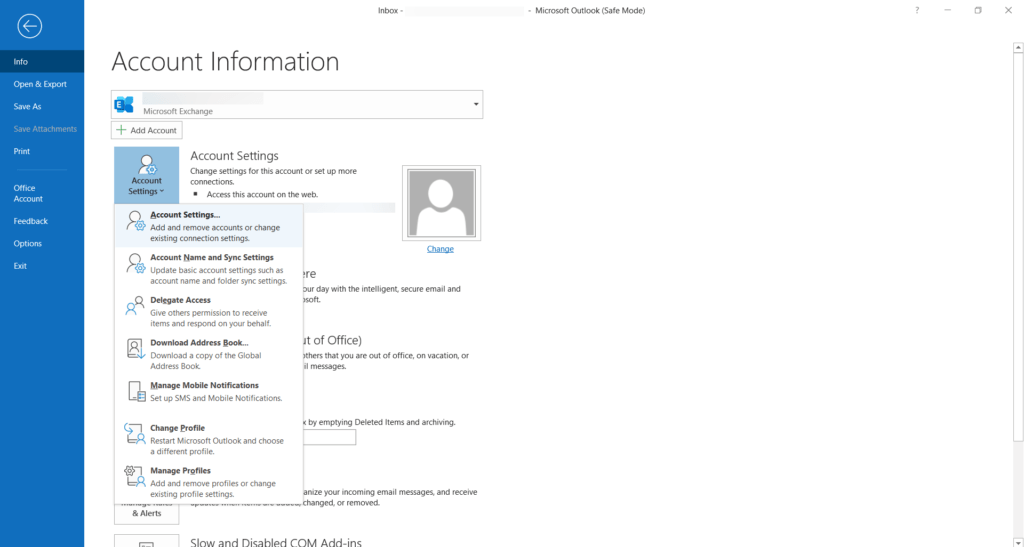Open Outlook Options
The image size is (1024, 547).
42,243
